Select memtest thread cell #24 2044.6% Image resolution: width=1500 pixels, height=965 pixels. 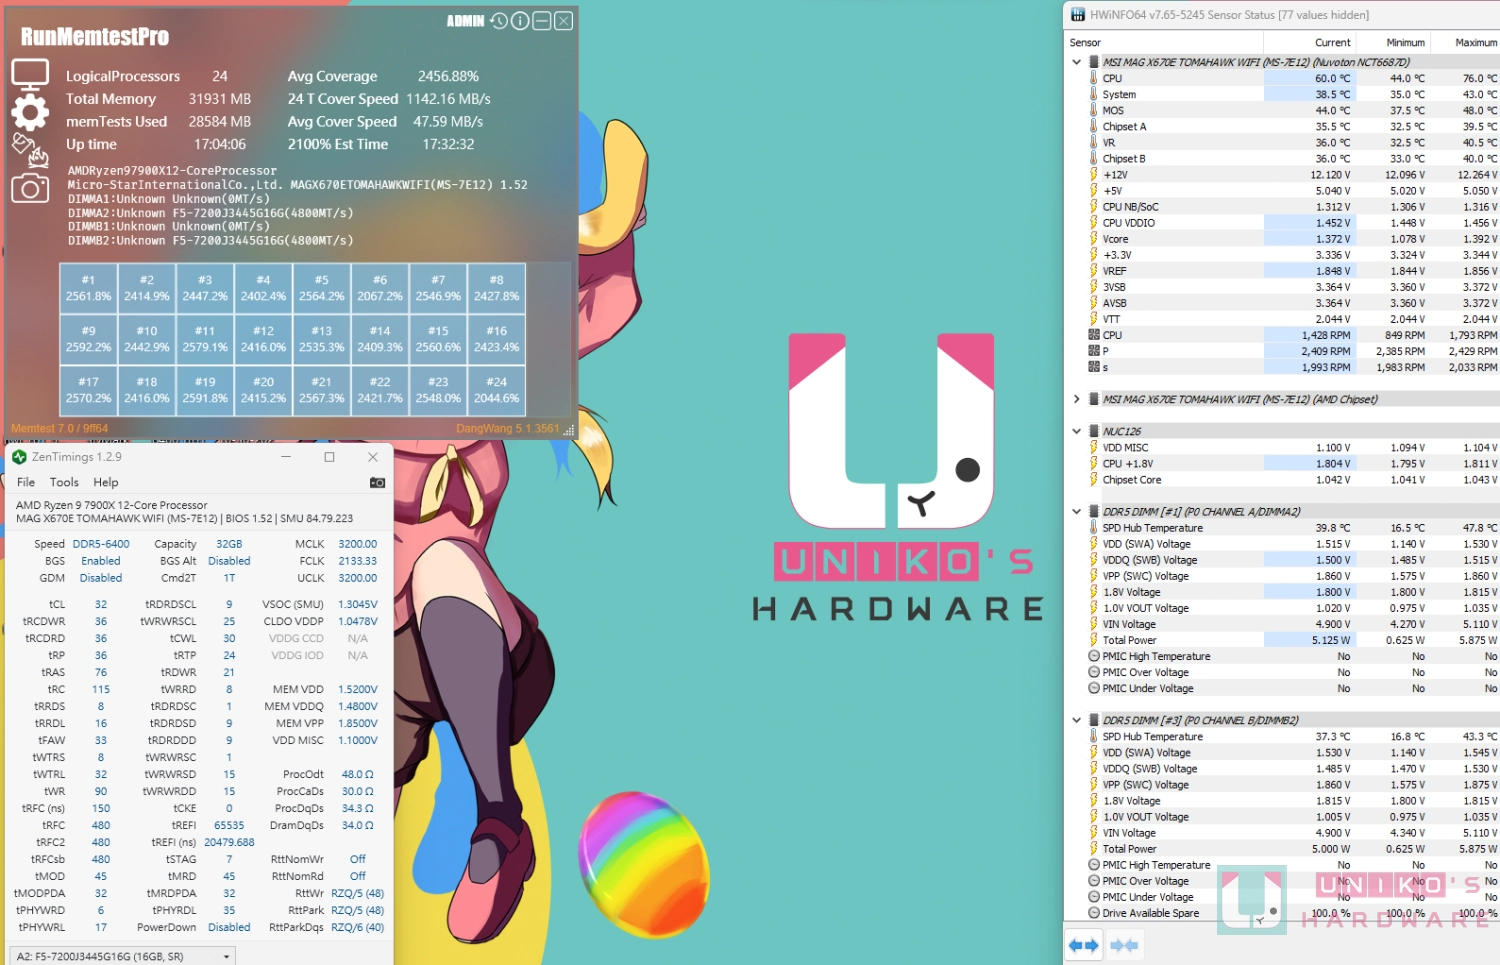(496, 390)
